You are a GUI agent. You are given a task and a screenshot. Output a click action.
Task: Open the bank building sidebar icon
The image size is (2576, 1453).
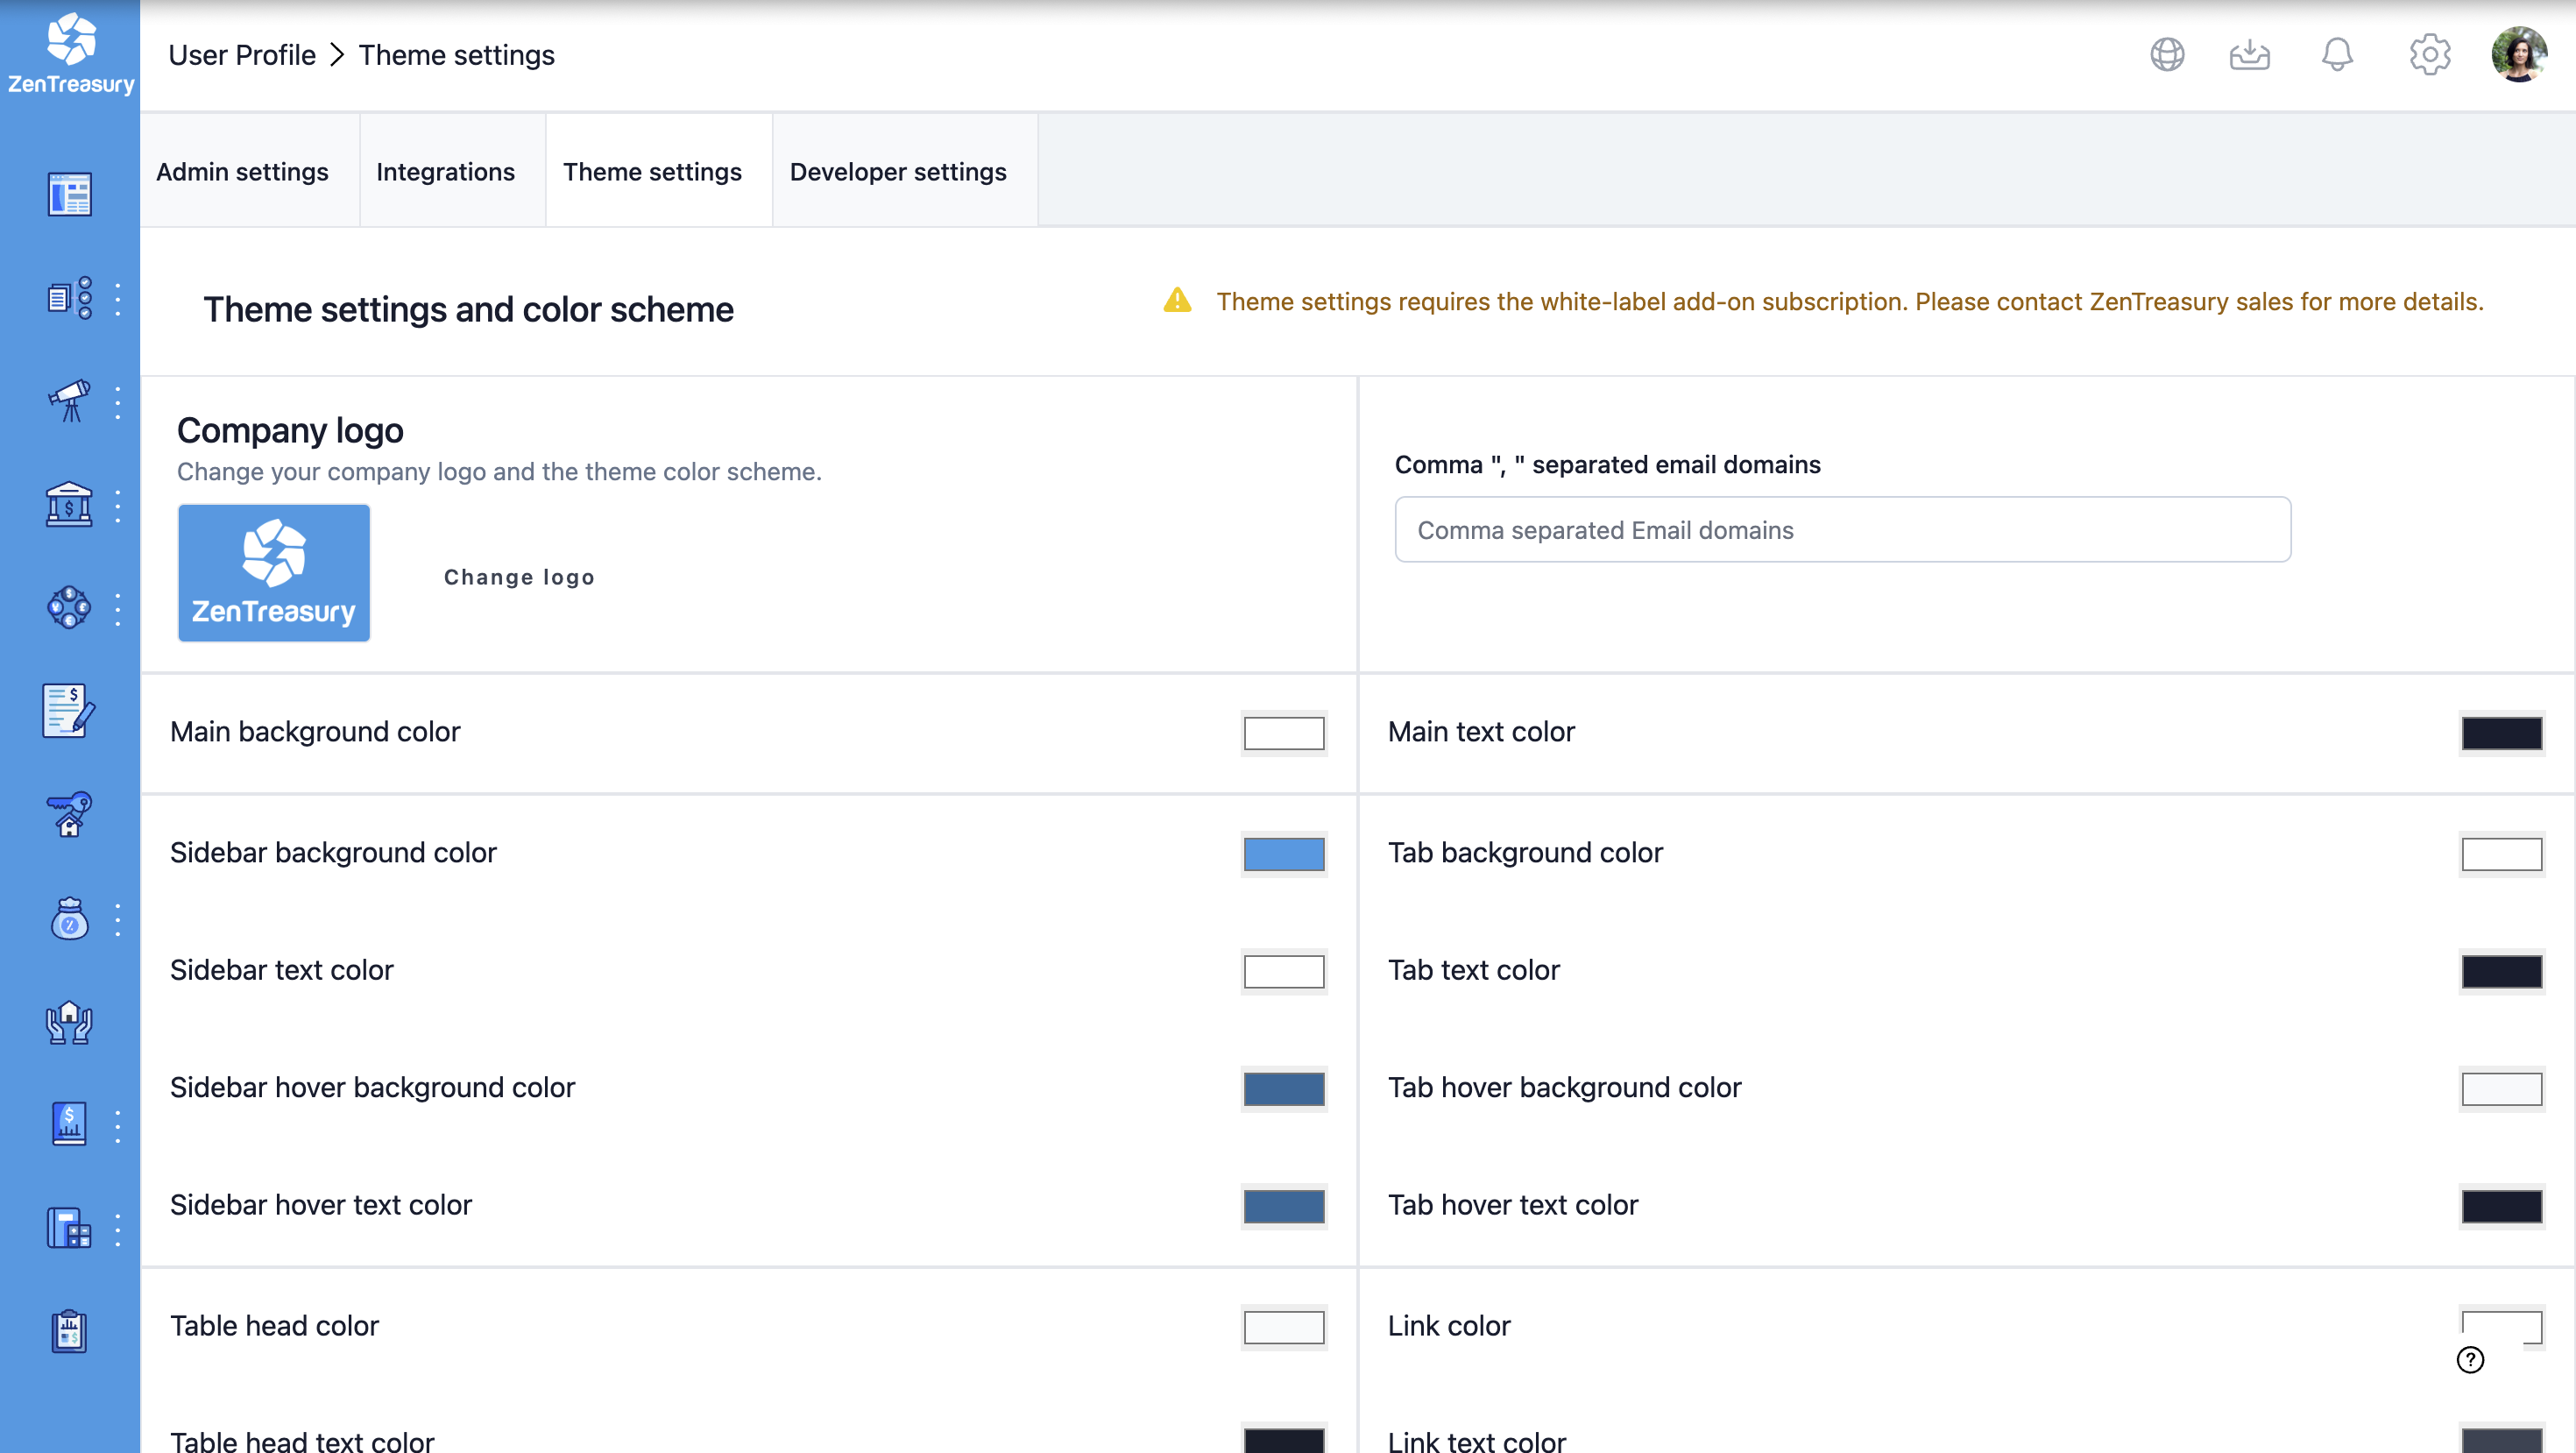point(69,505)
